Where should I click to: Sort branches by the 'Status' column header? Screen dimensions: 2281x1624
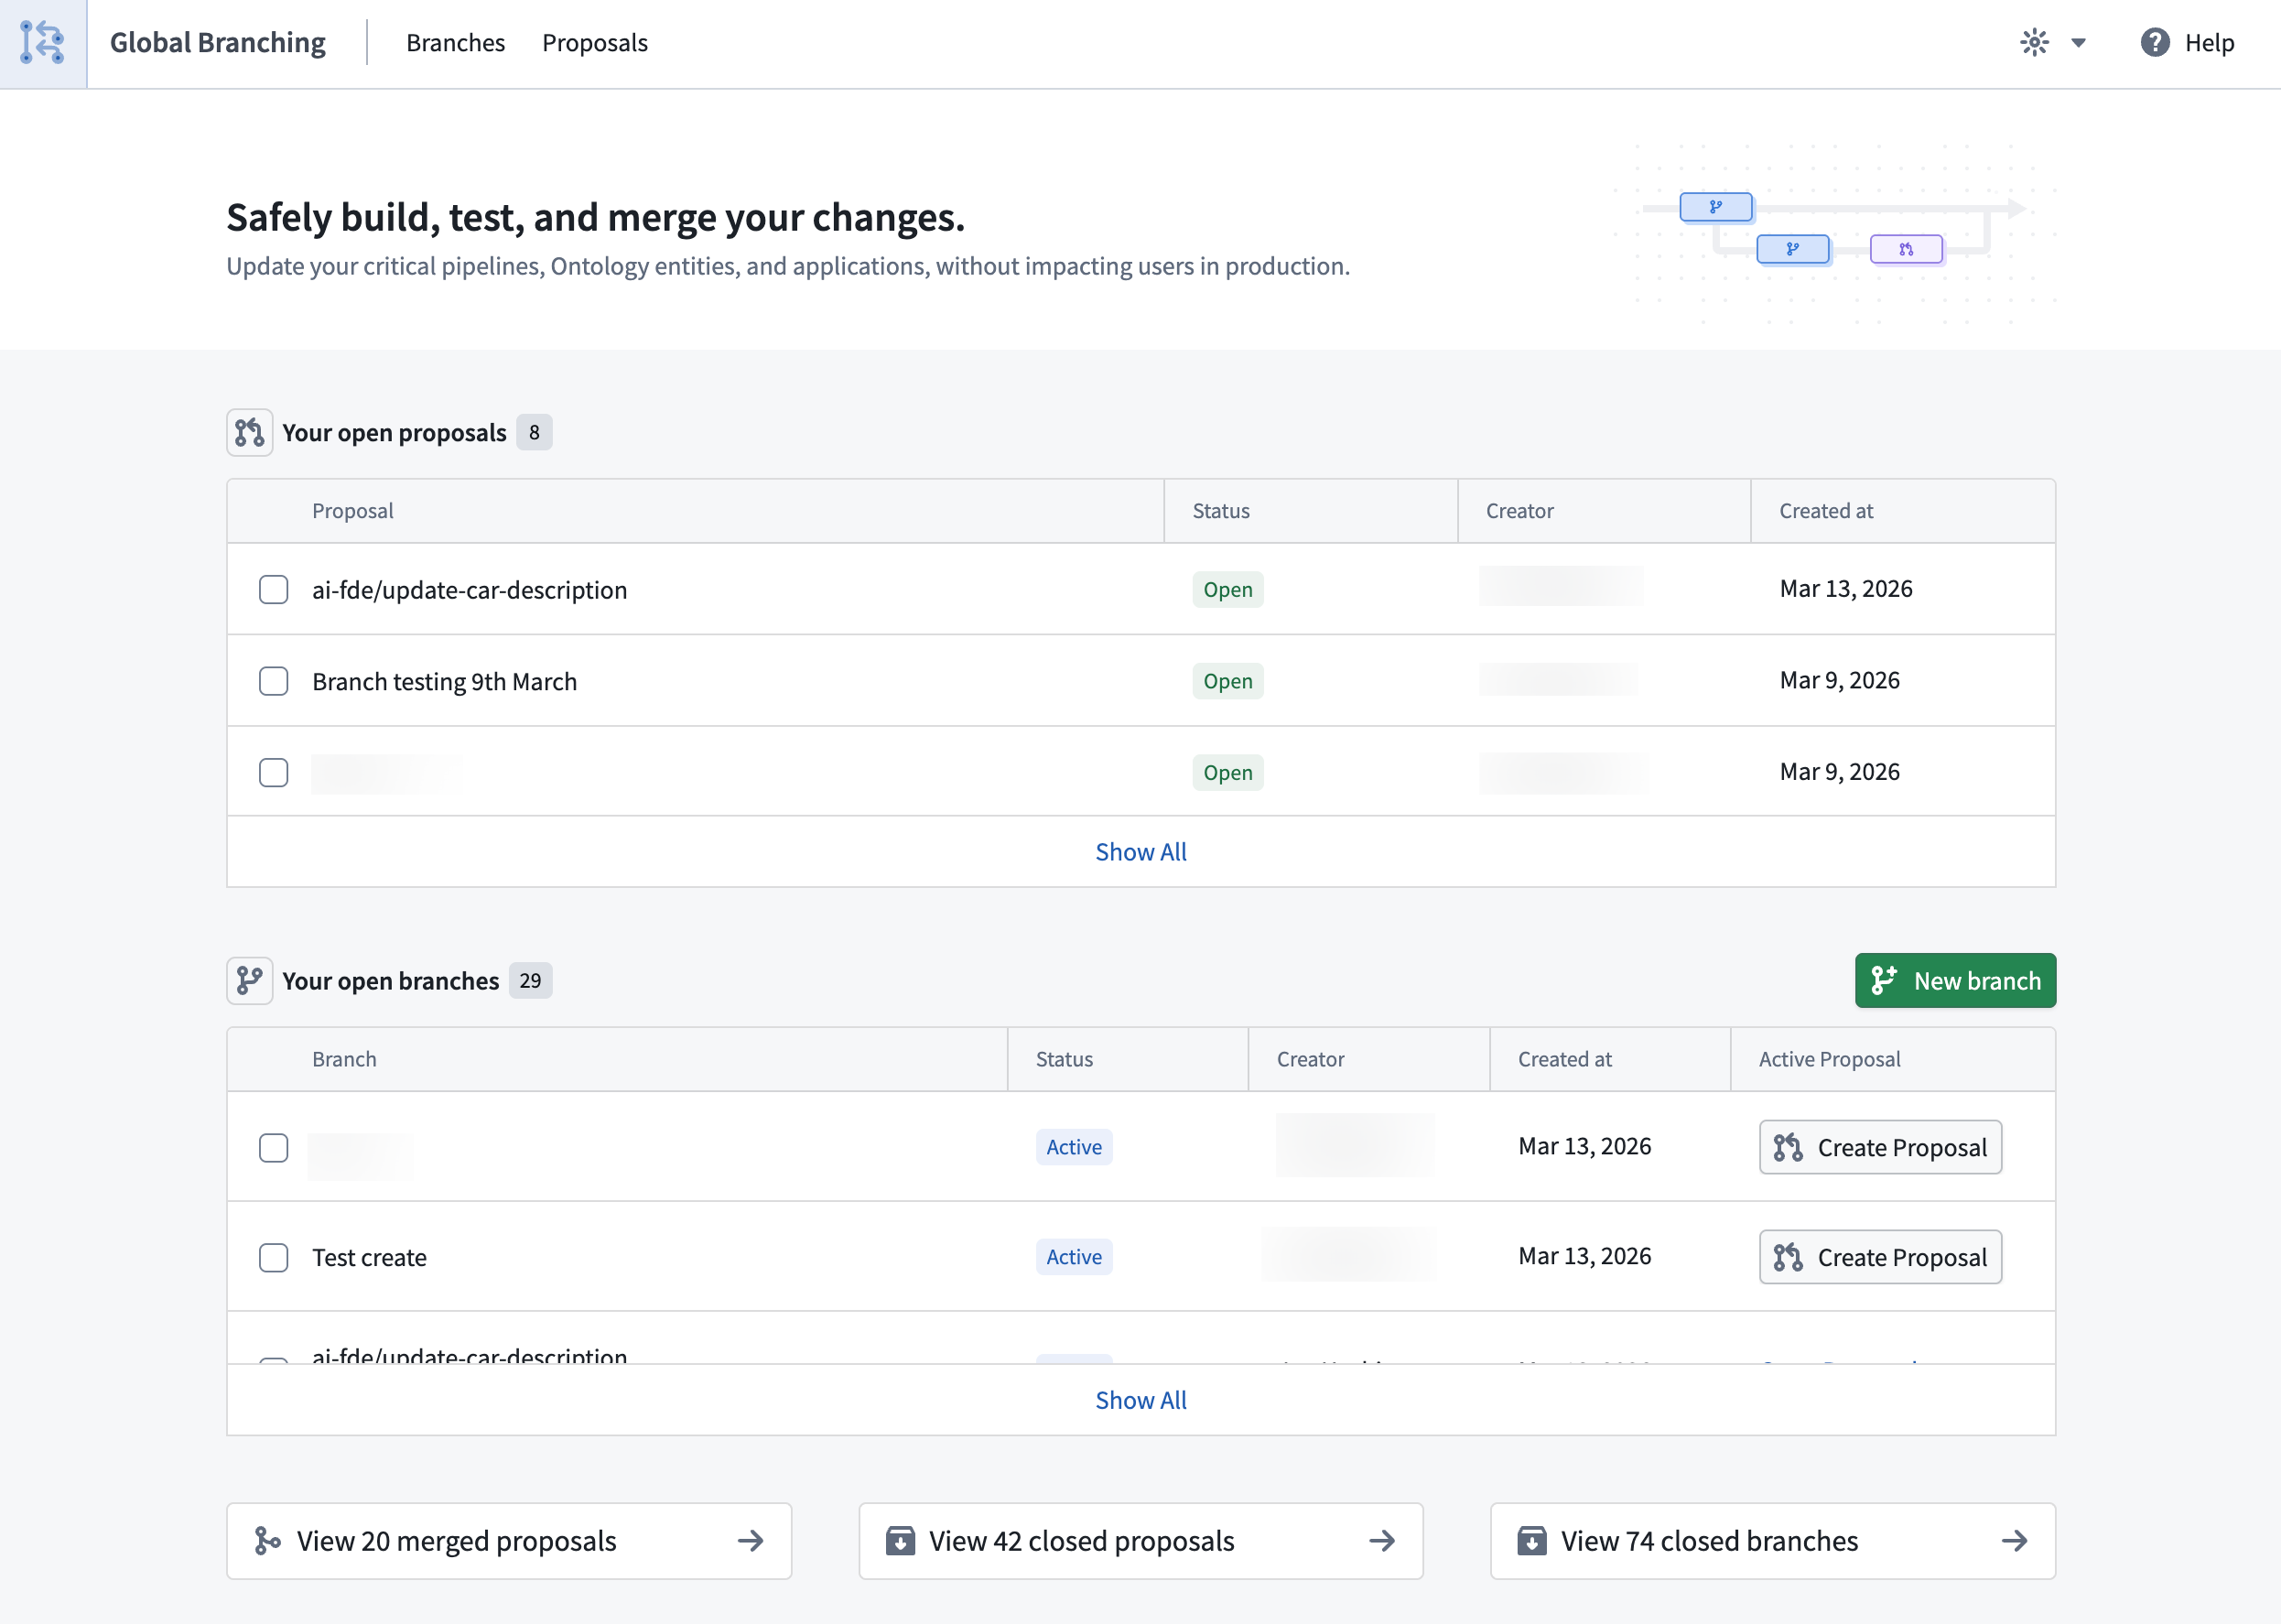click(1064, 1059)
